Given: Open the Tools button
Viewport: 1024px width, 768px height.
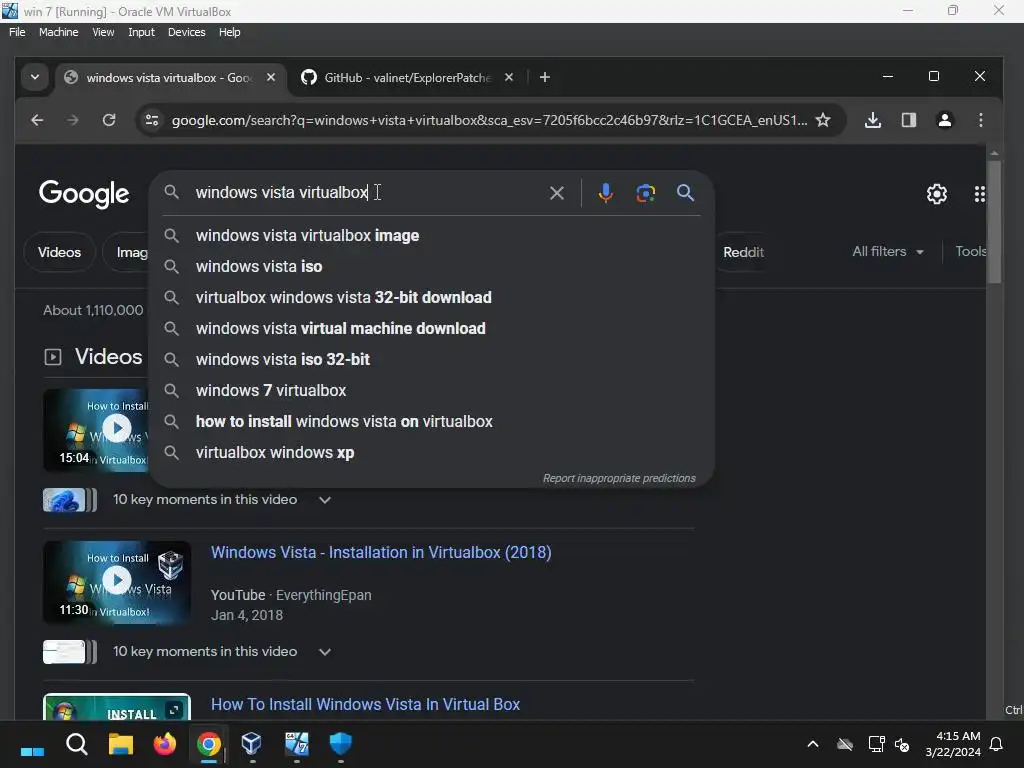Looking at the screenshot, I should (970, 251).
